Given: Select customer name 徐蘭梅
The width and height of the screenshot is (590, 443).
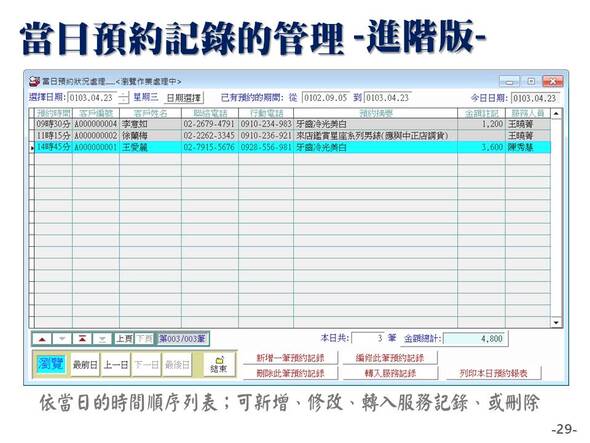Looking at the screenshot, I should (151, 135).
